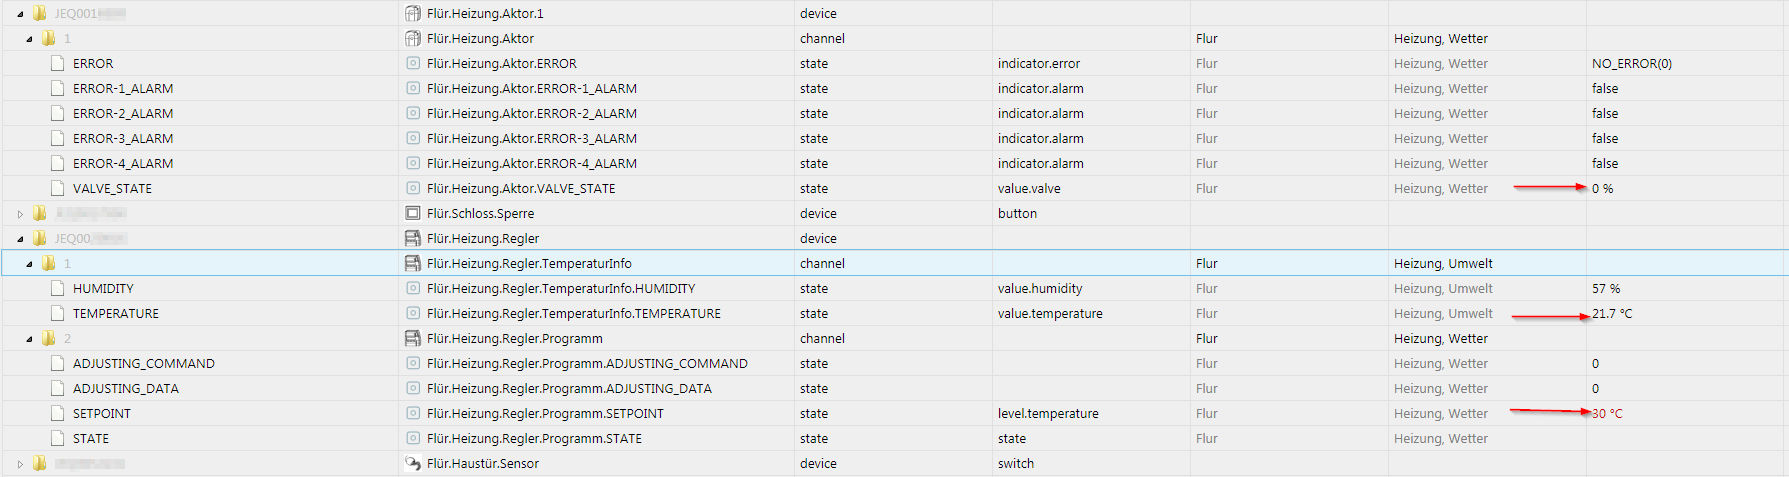This screenshot has height=477, width=1789.
Task: Expand the Flür.Schloss.Sperre device row
Action: (20, 214)
